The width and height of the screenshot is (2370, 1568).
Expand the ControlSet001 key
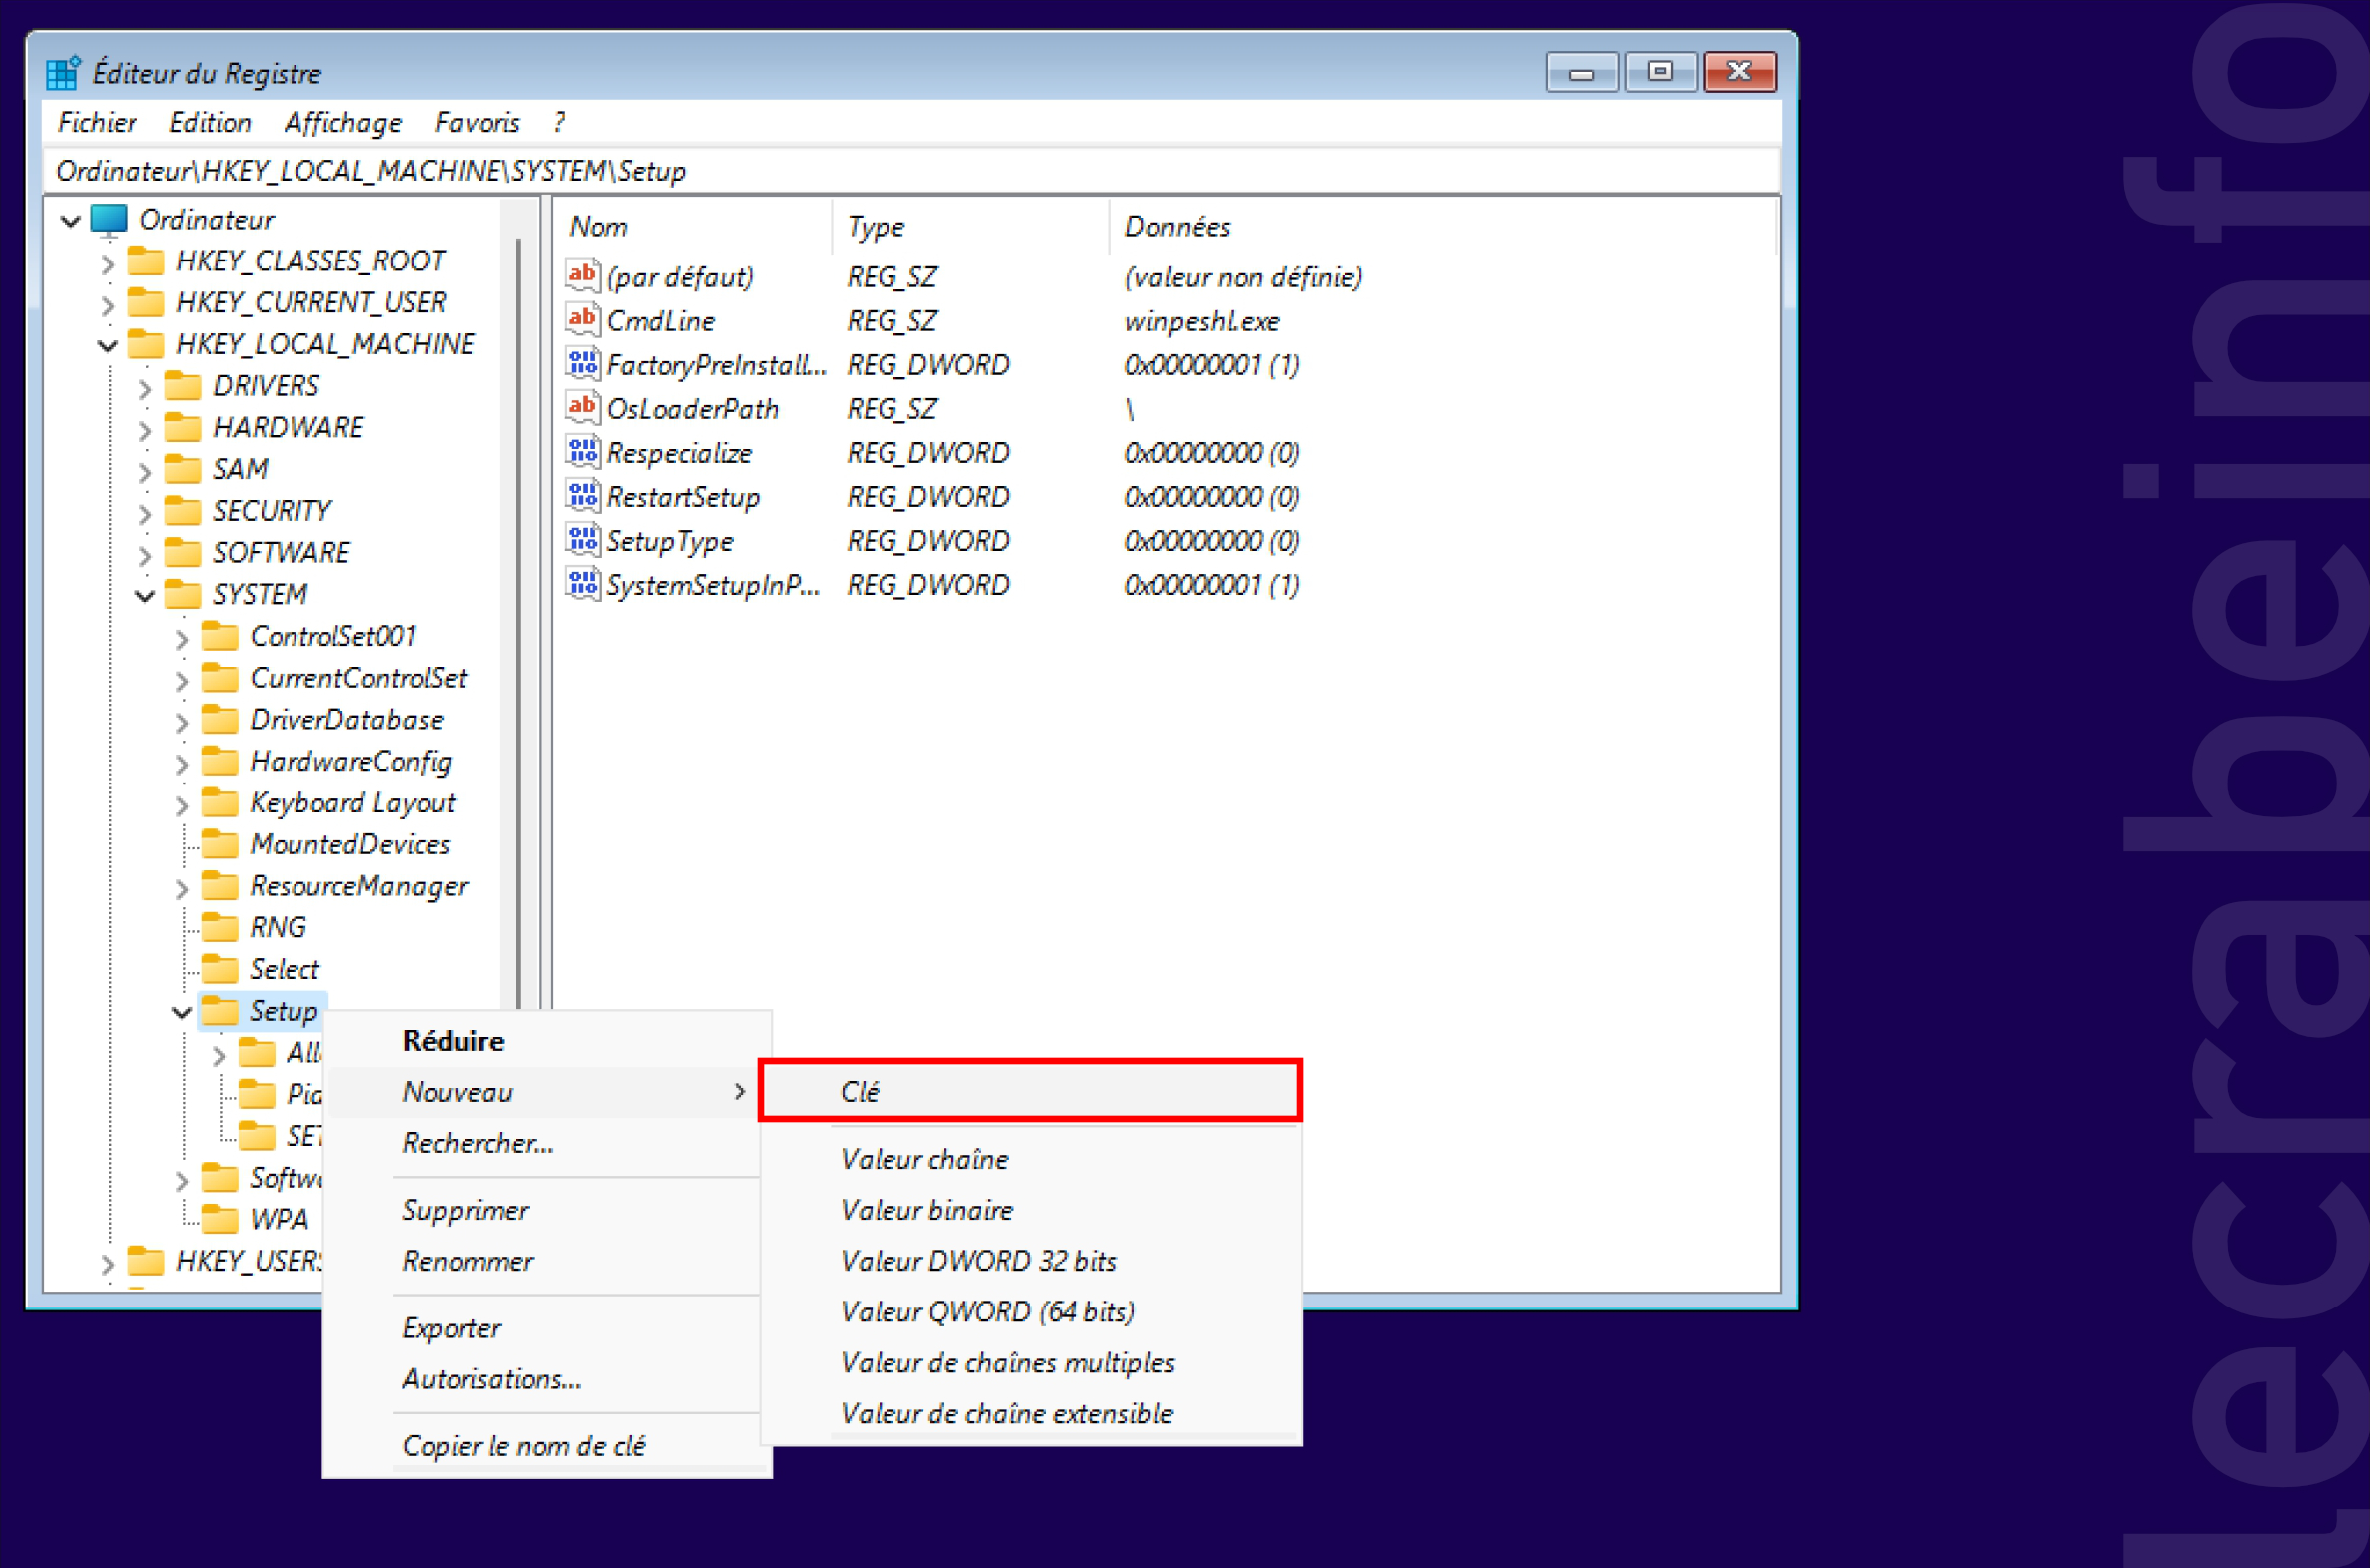[181, 638]
